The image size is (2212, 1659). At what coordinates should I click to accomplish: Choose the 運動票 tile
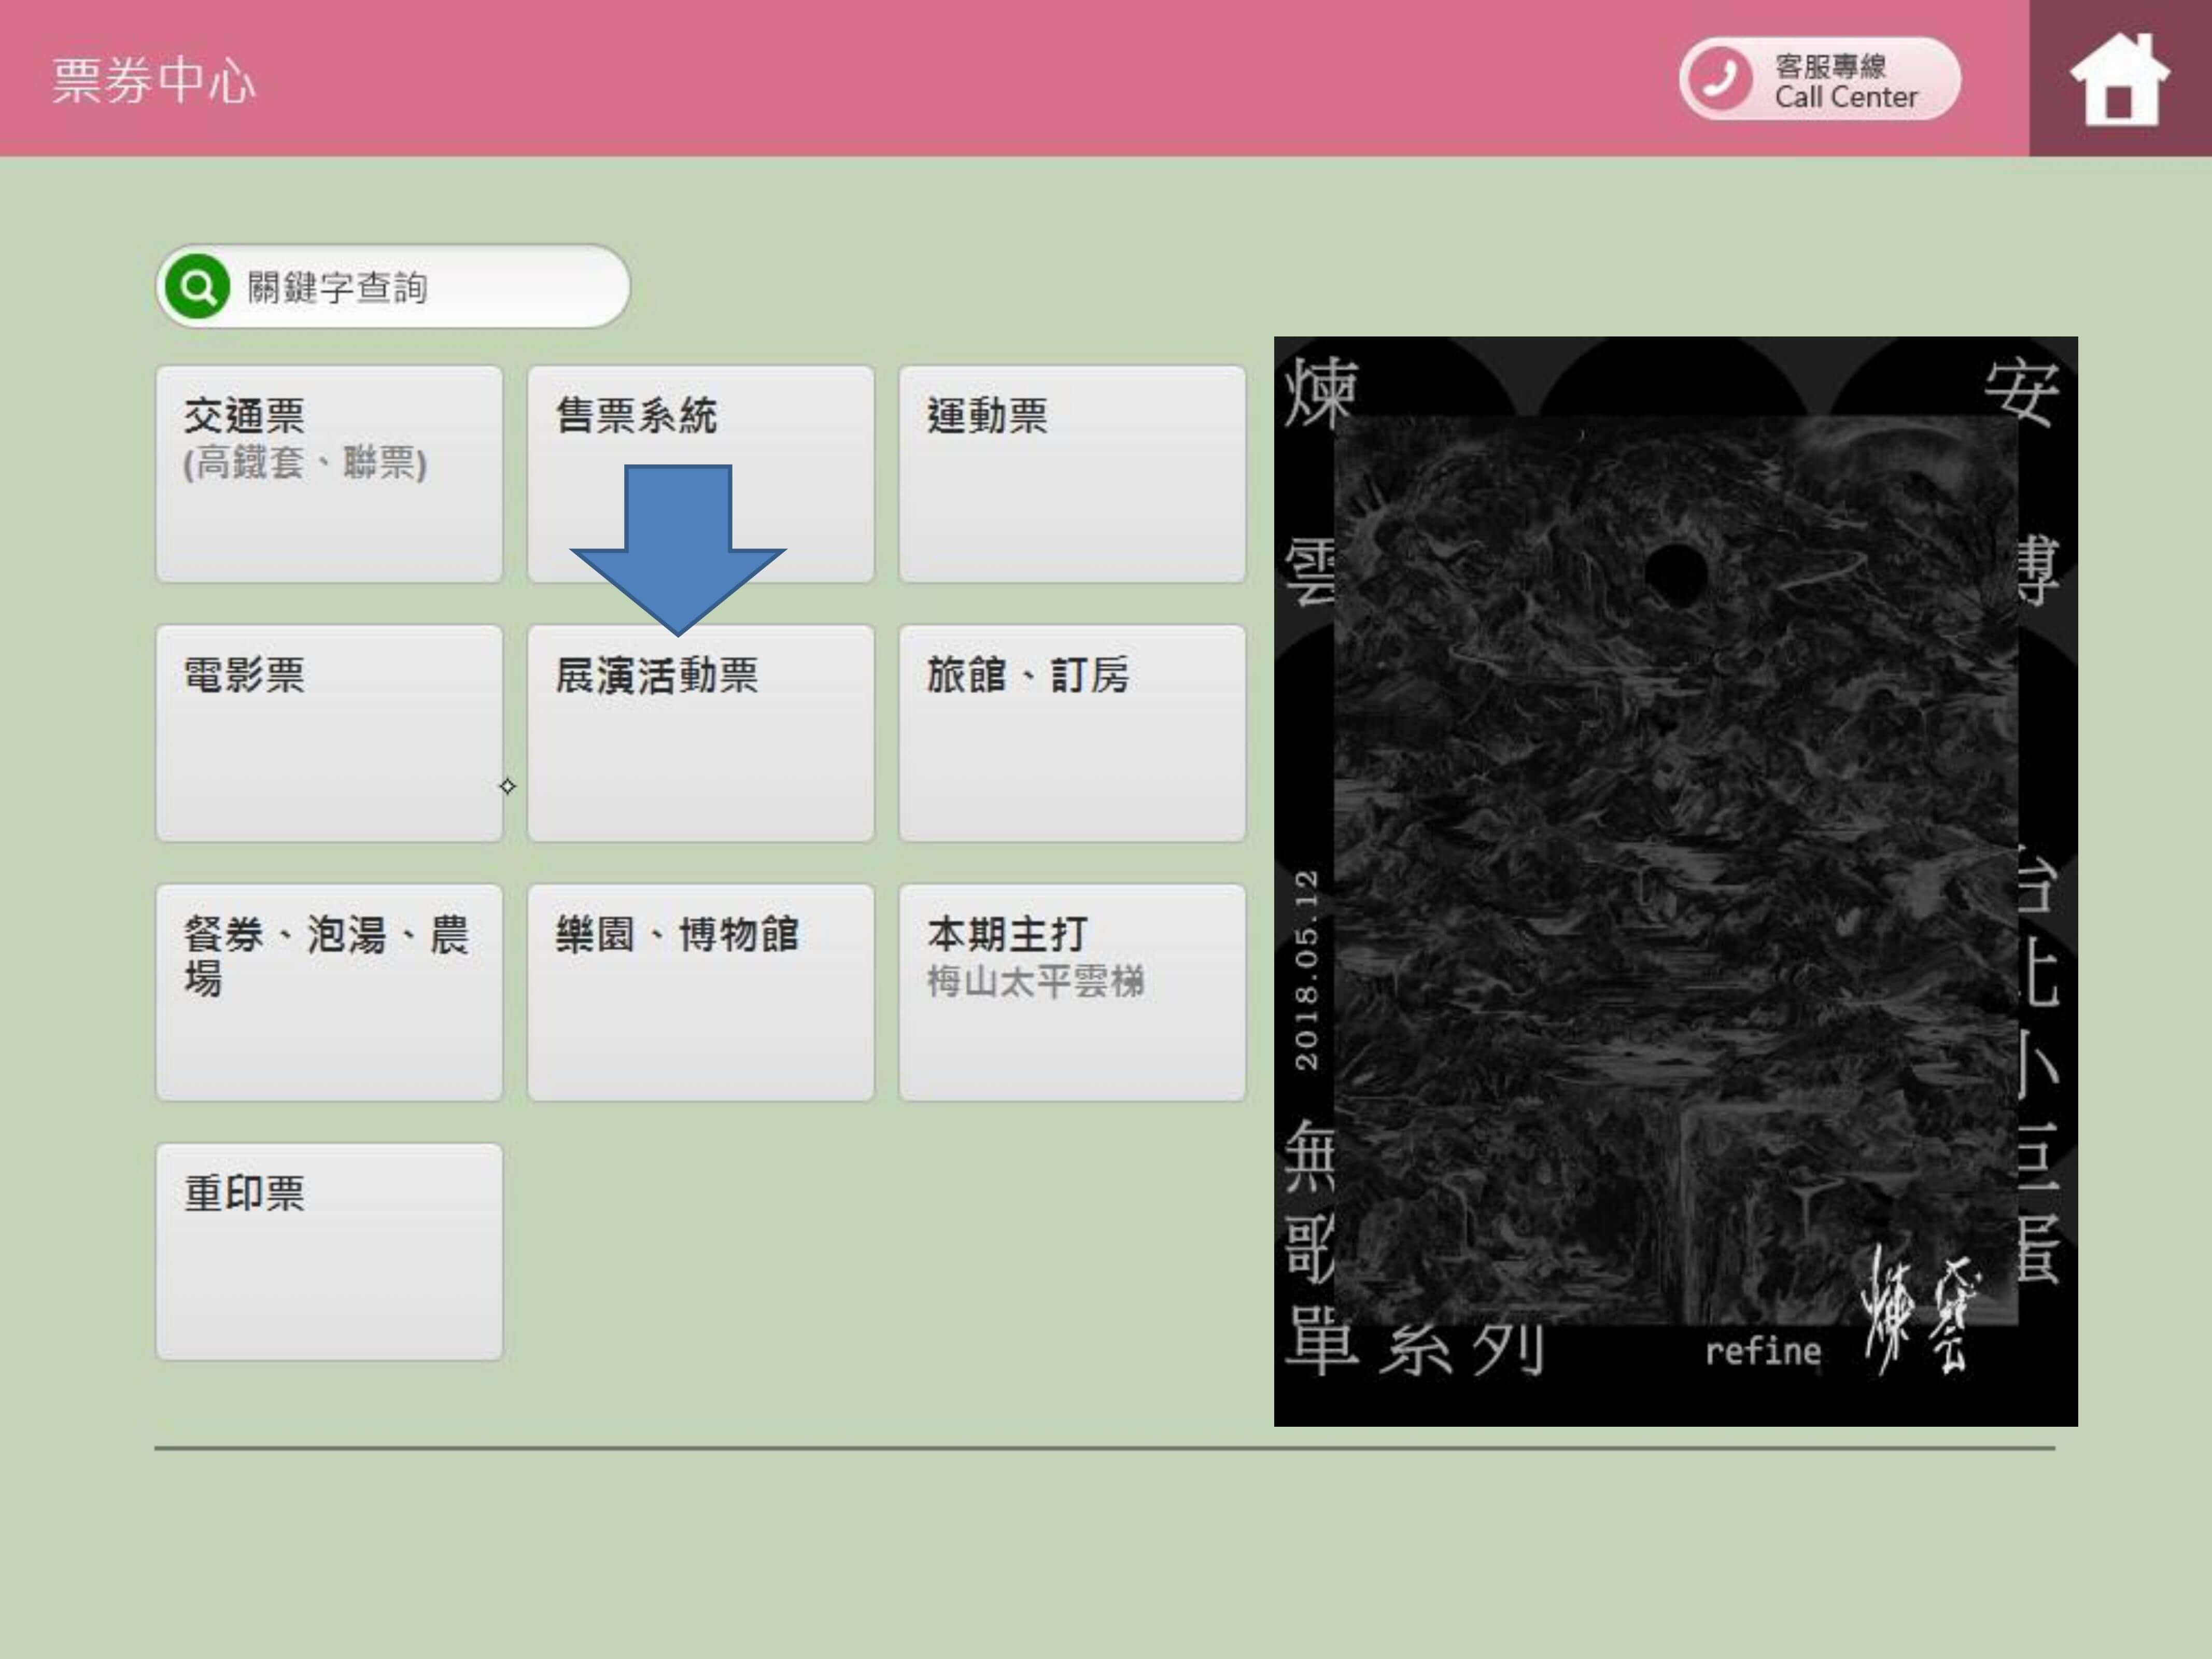(x=1072, y=474)
